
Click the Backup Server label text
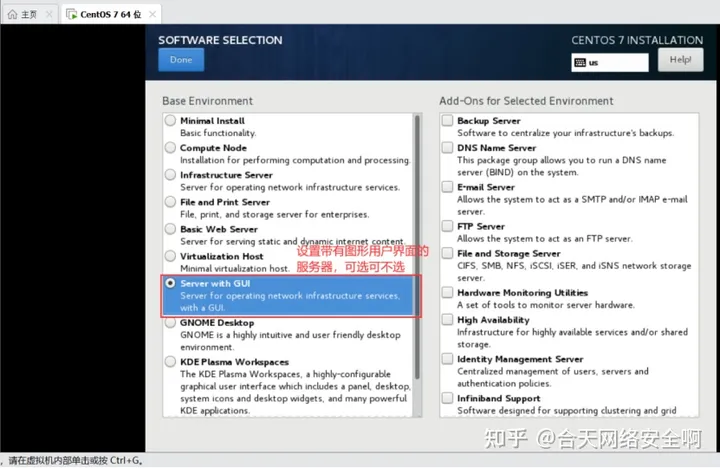[489, 121]
